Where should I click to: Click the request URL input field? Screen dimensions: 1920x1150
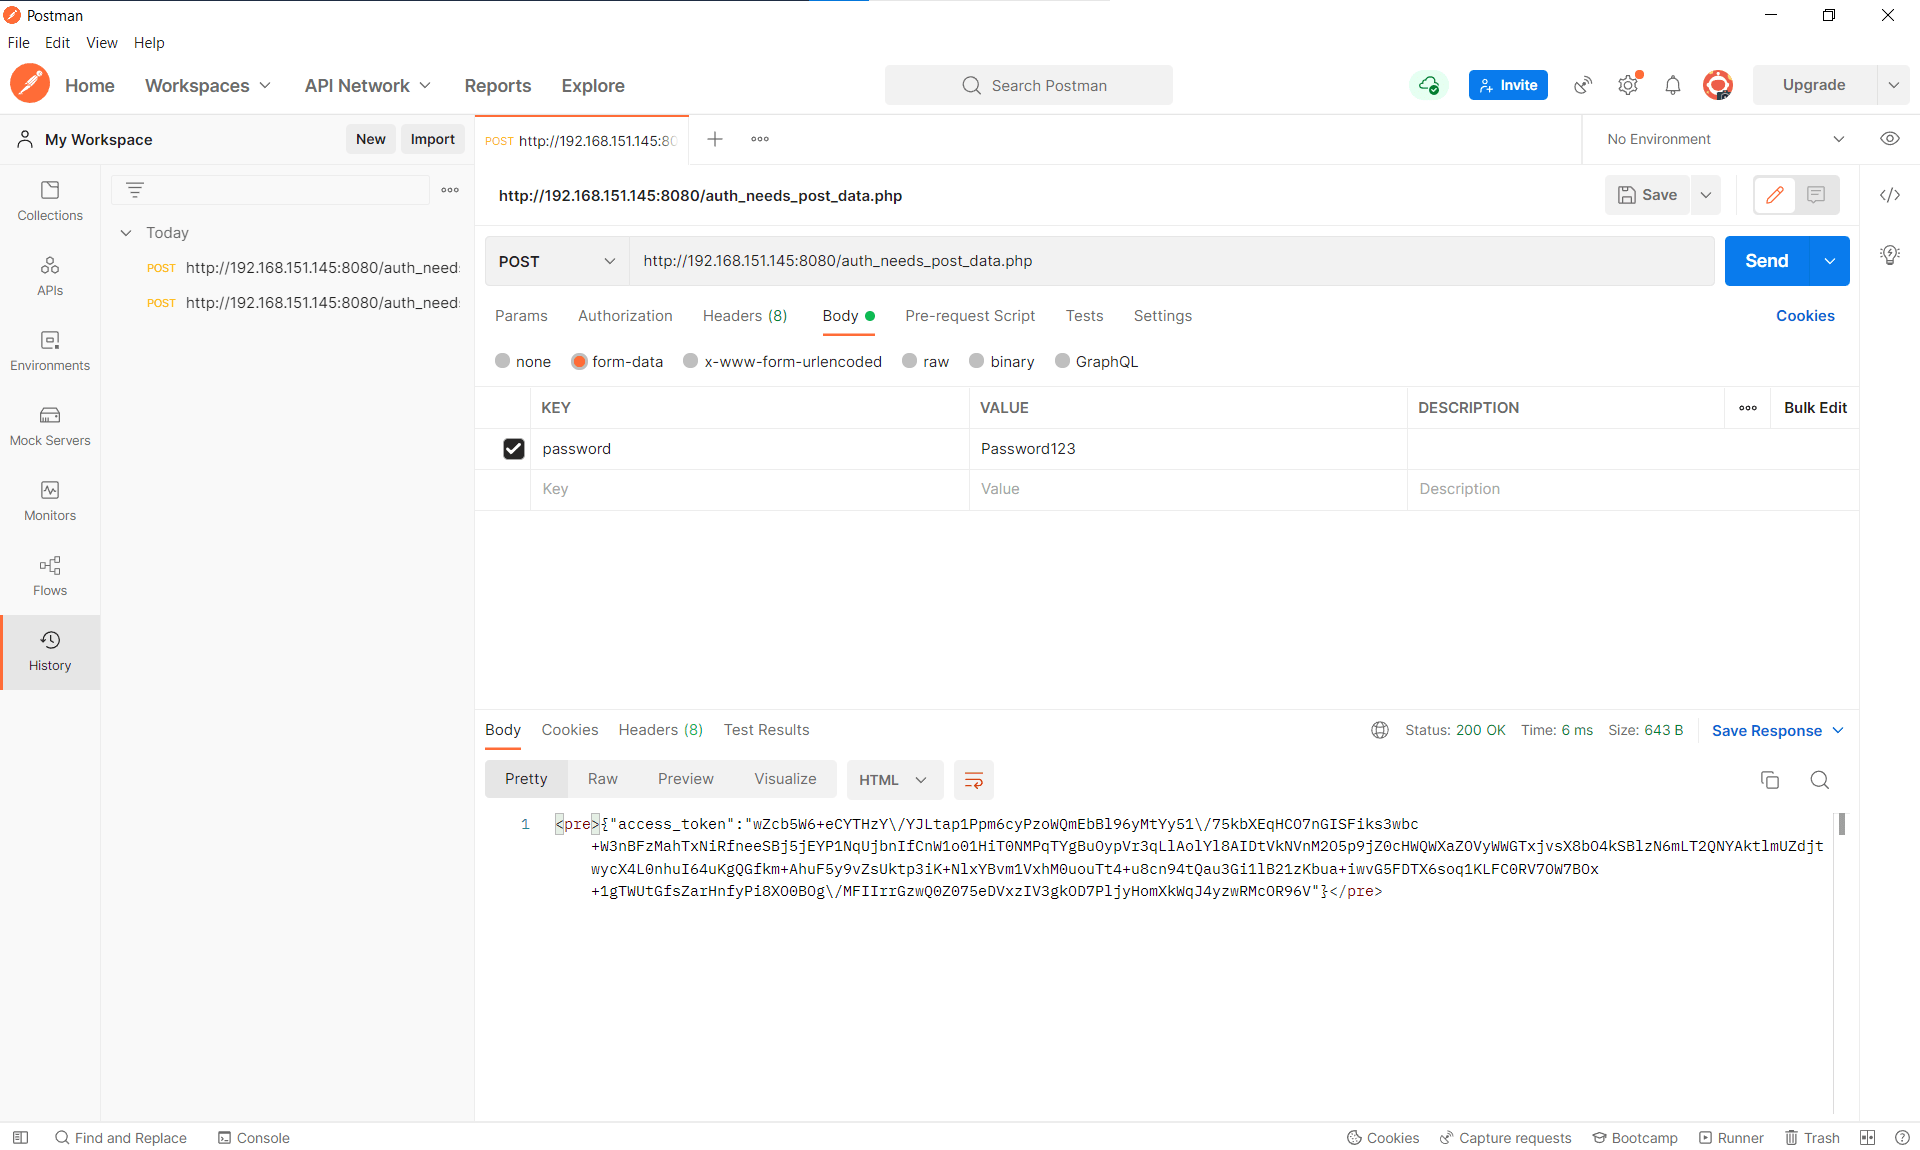pos(1170,261)
